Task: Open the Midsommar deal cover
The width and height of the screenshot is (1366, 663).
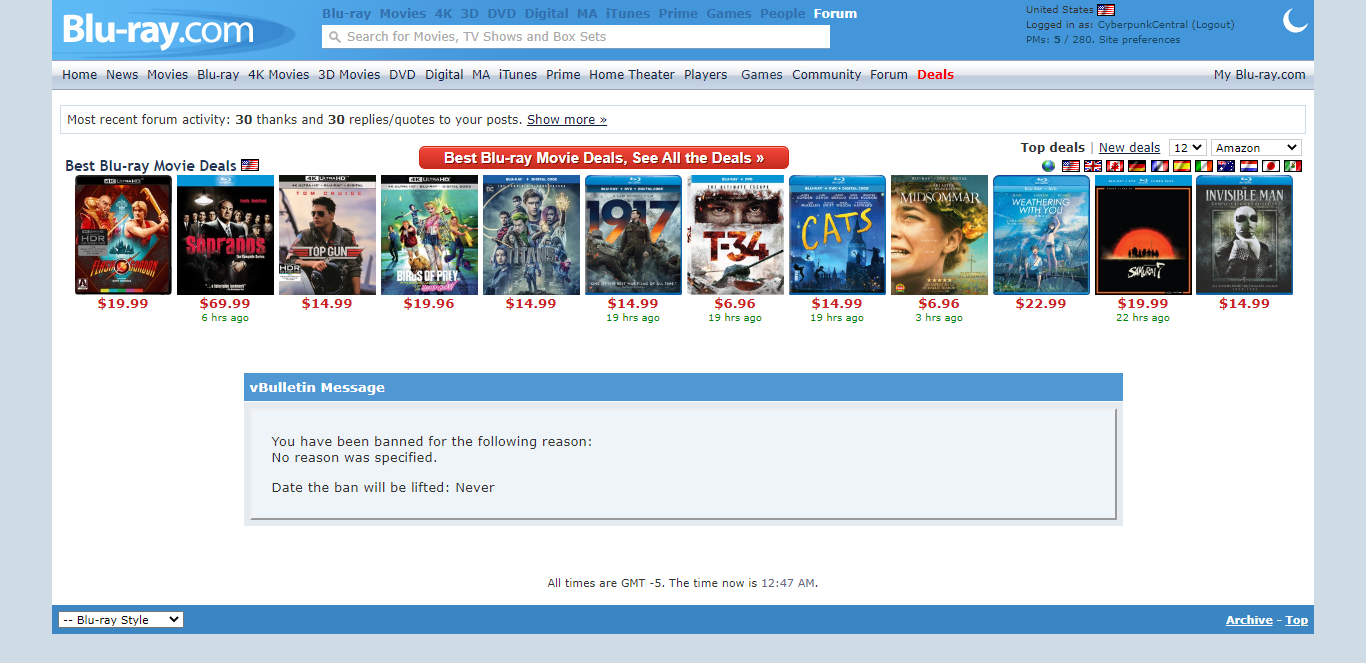Action: [x=939, y=235]
